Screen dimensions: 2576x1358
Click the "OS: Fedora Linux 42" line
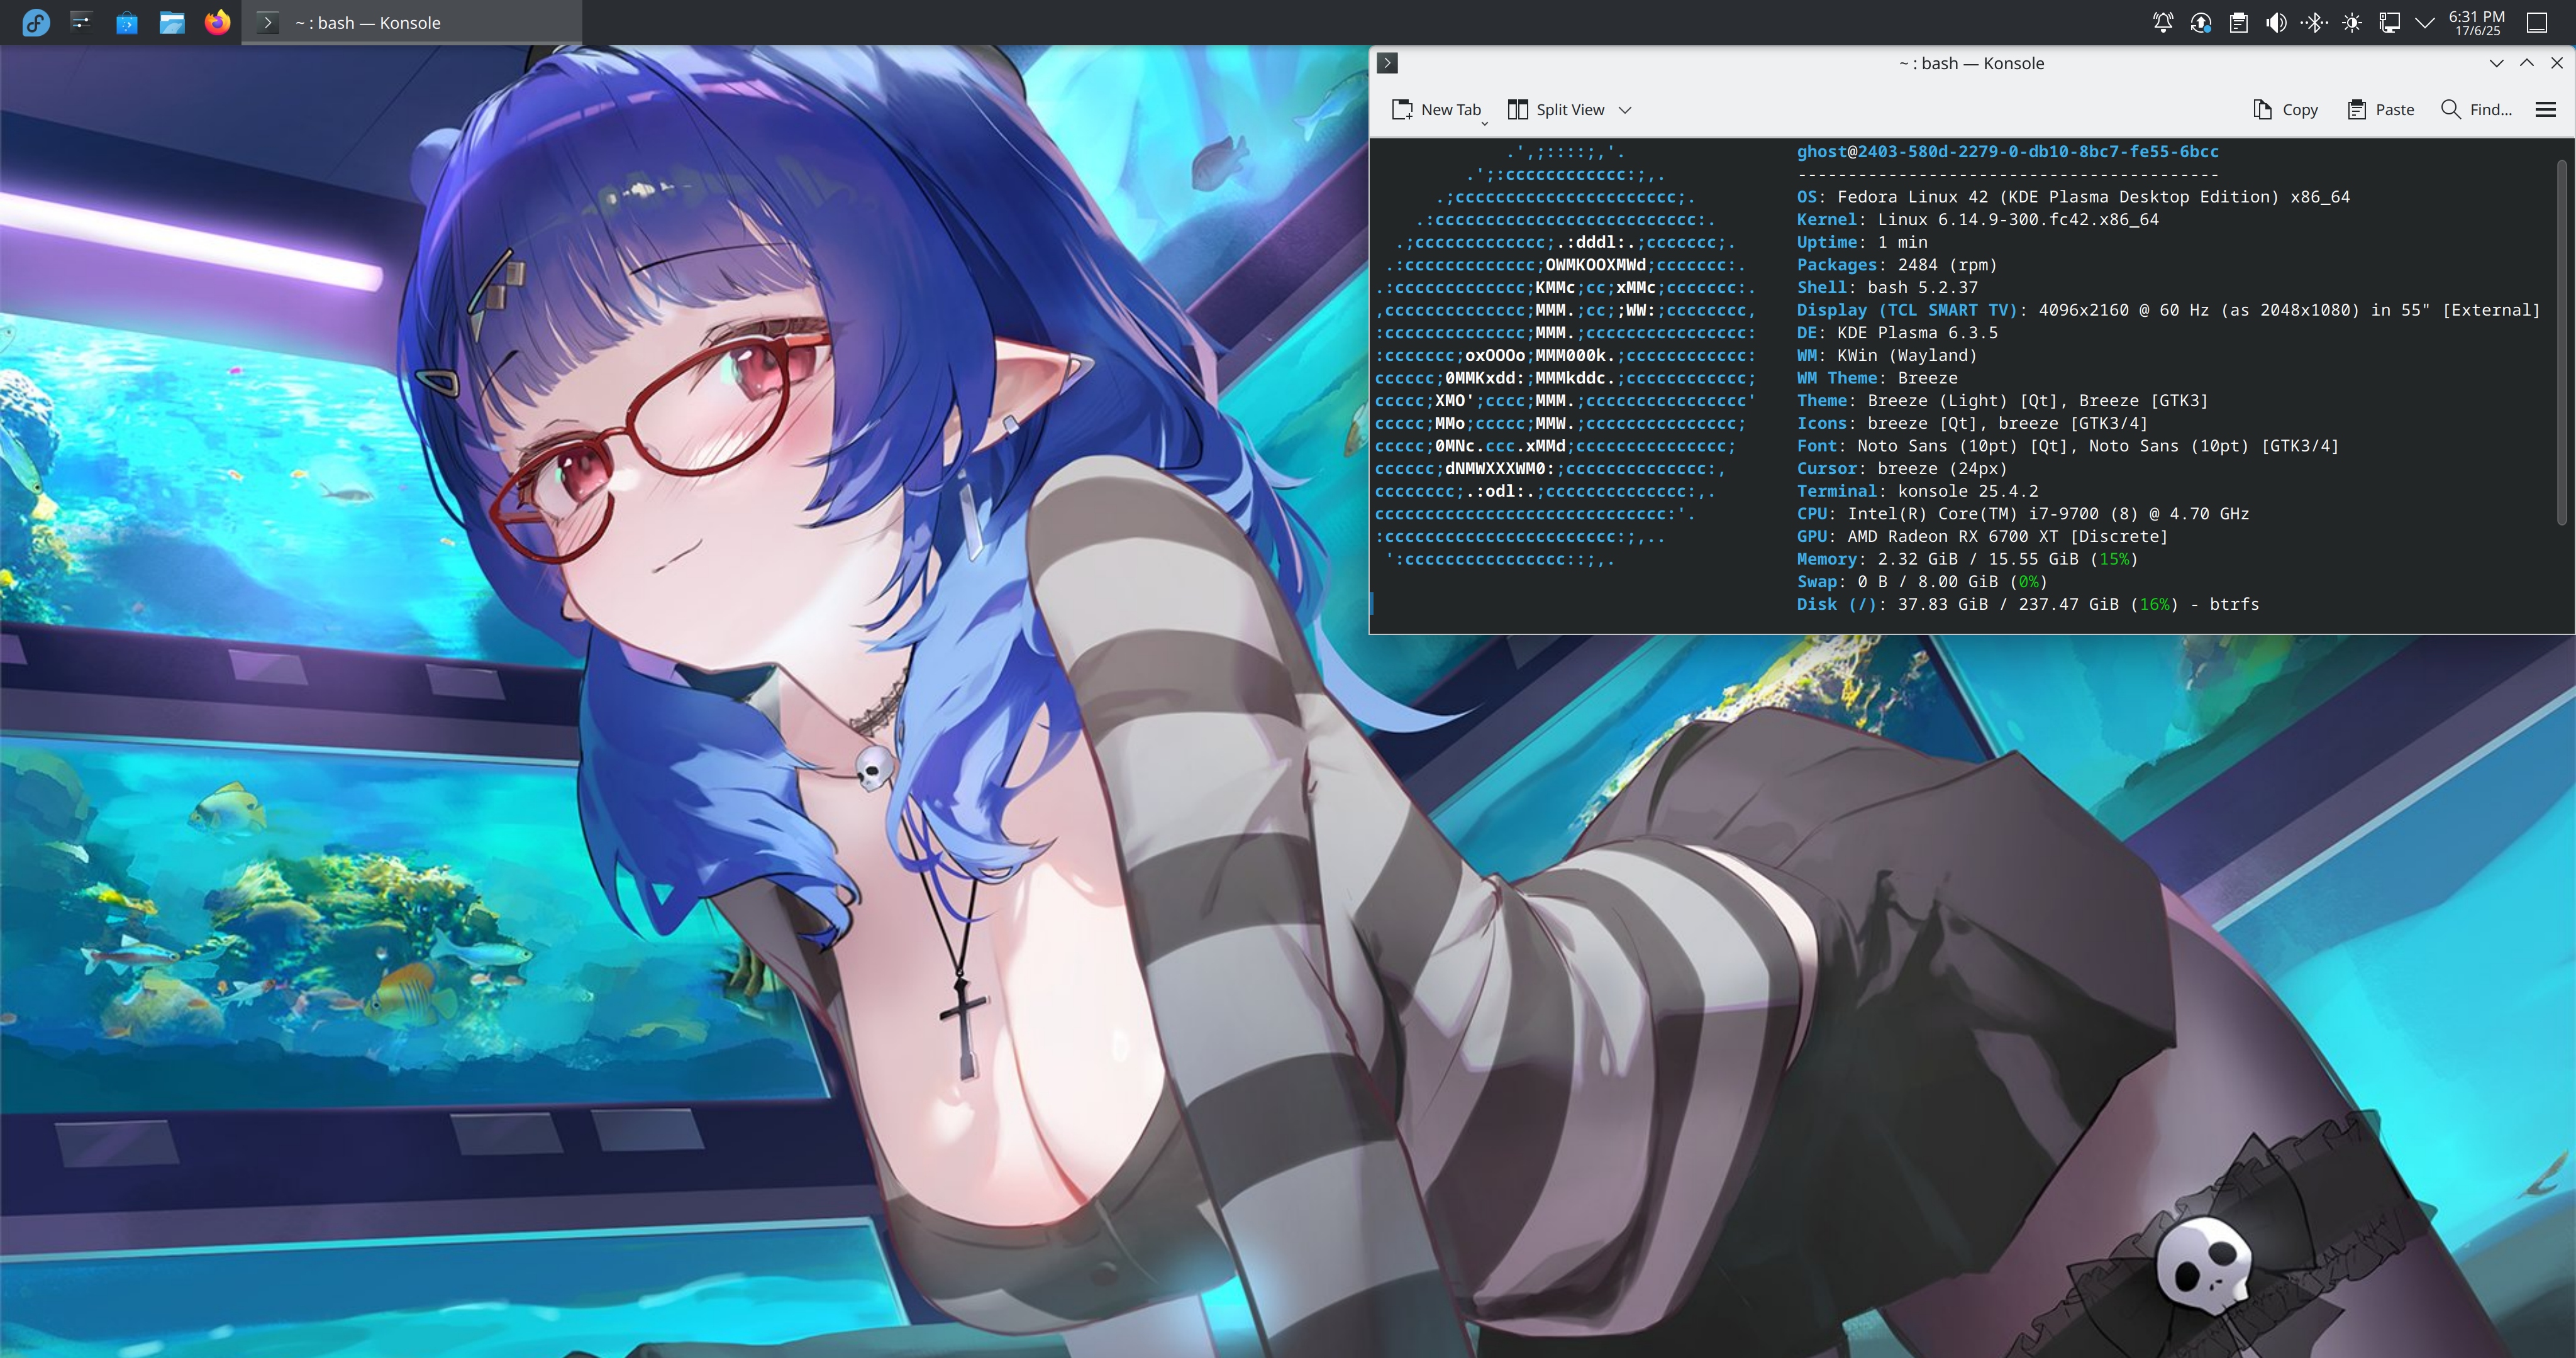(x=2074, y=197)
